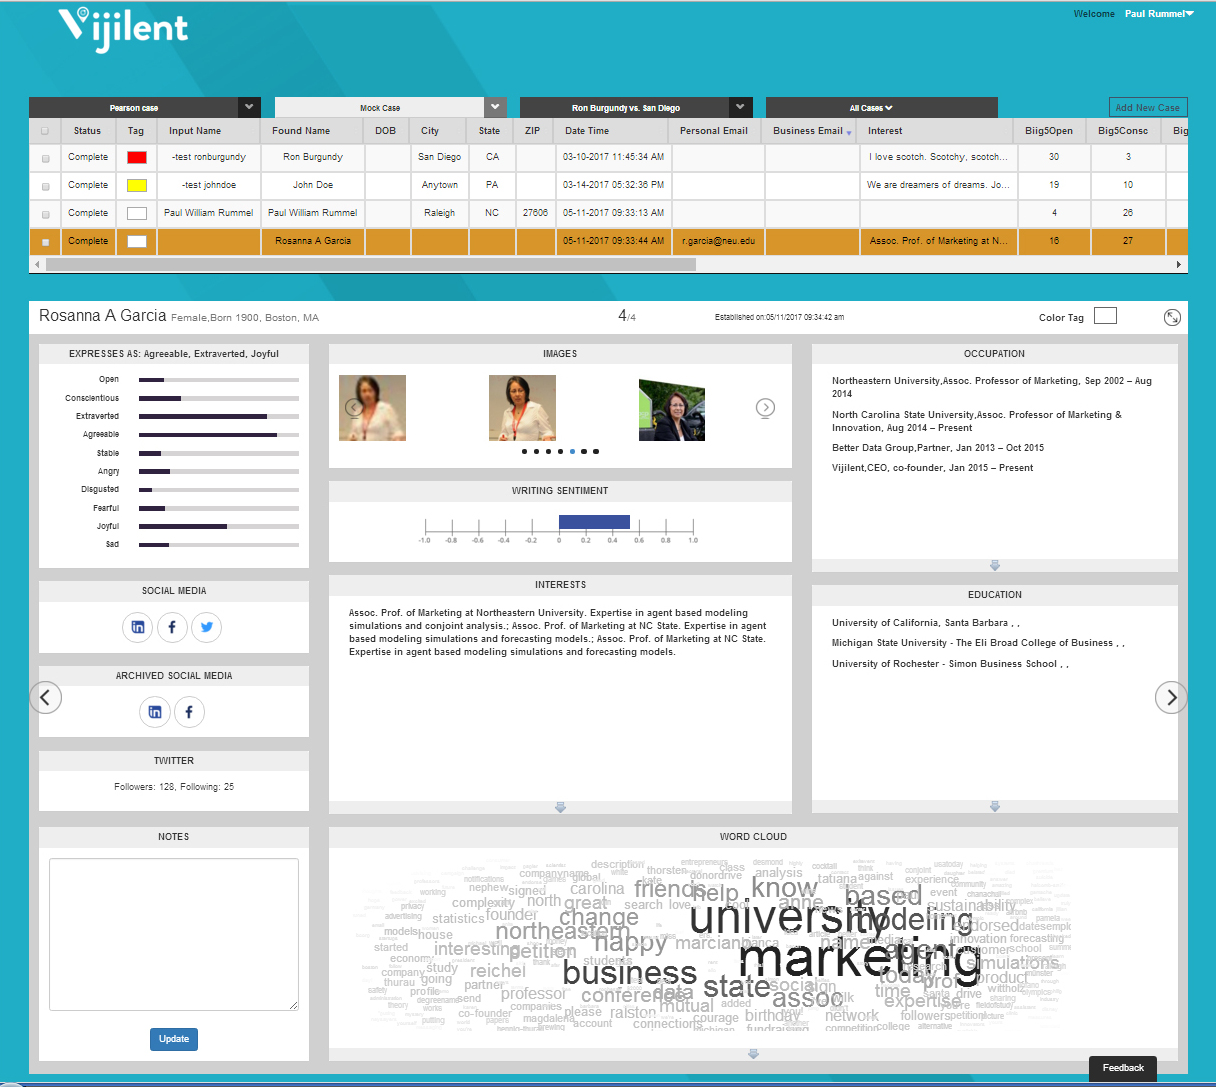This screenshot has width=1216, height=1087.
Task: Sort table by Status column header
Action: coord(87,131)
